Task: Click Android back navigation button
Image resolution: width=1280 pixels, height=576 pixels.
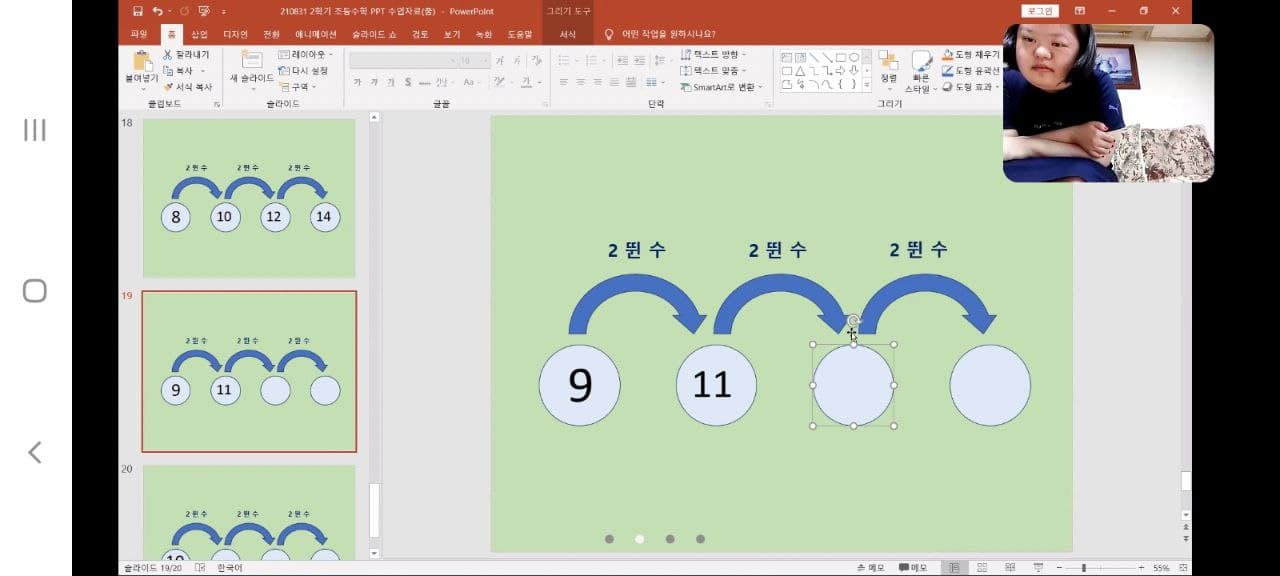Action: pyautogui.click(x=34, y=452)
